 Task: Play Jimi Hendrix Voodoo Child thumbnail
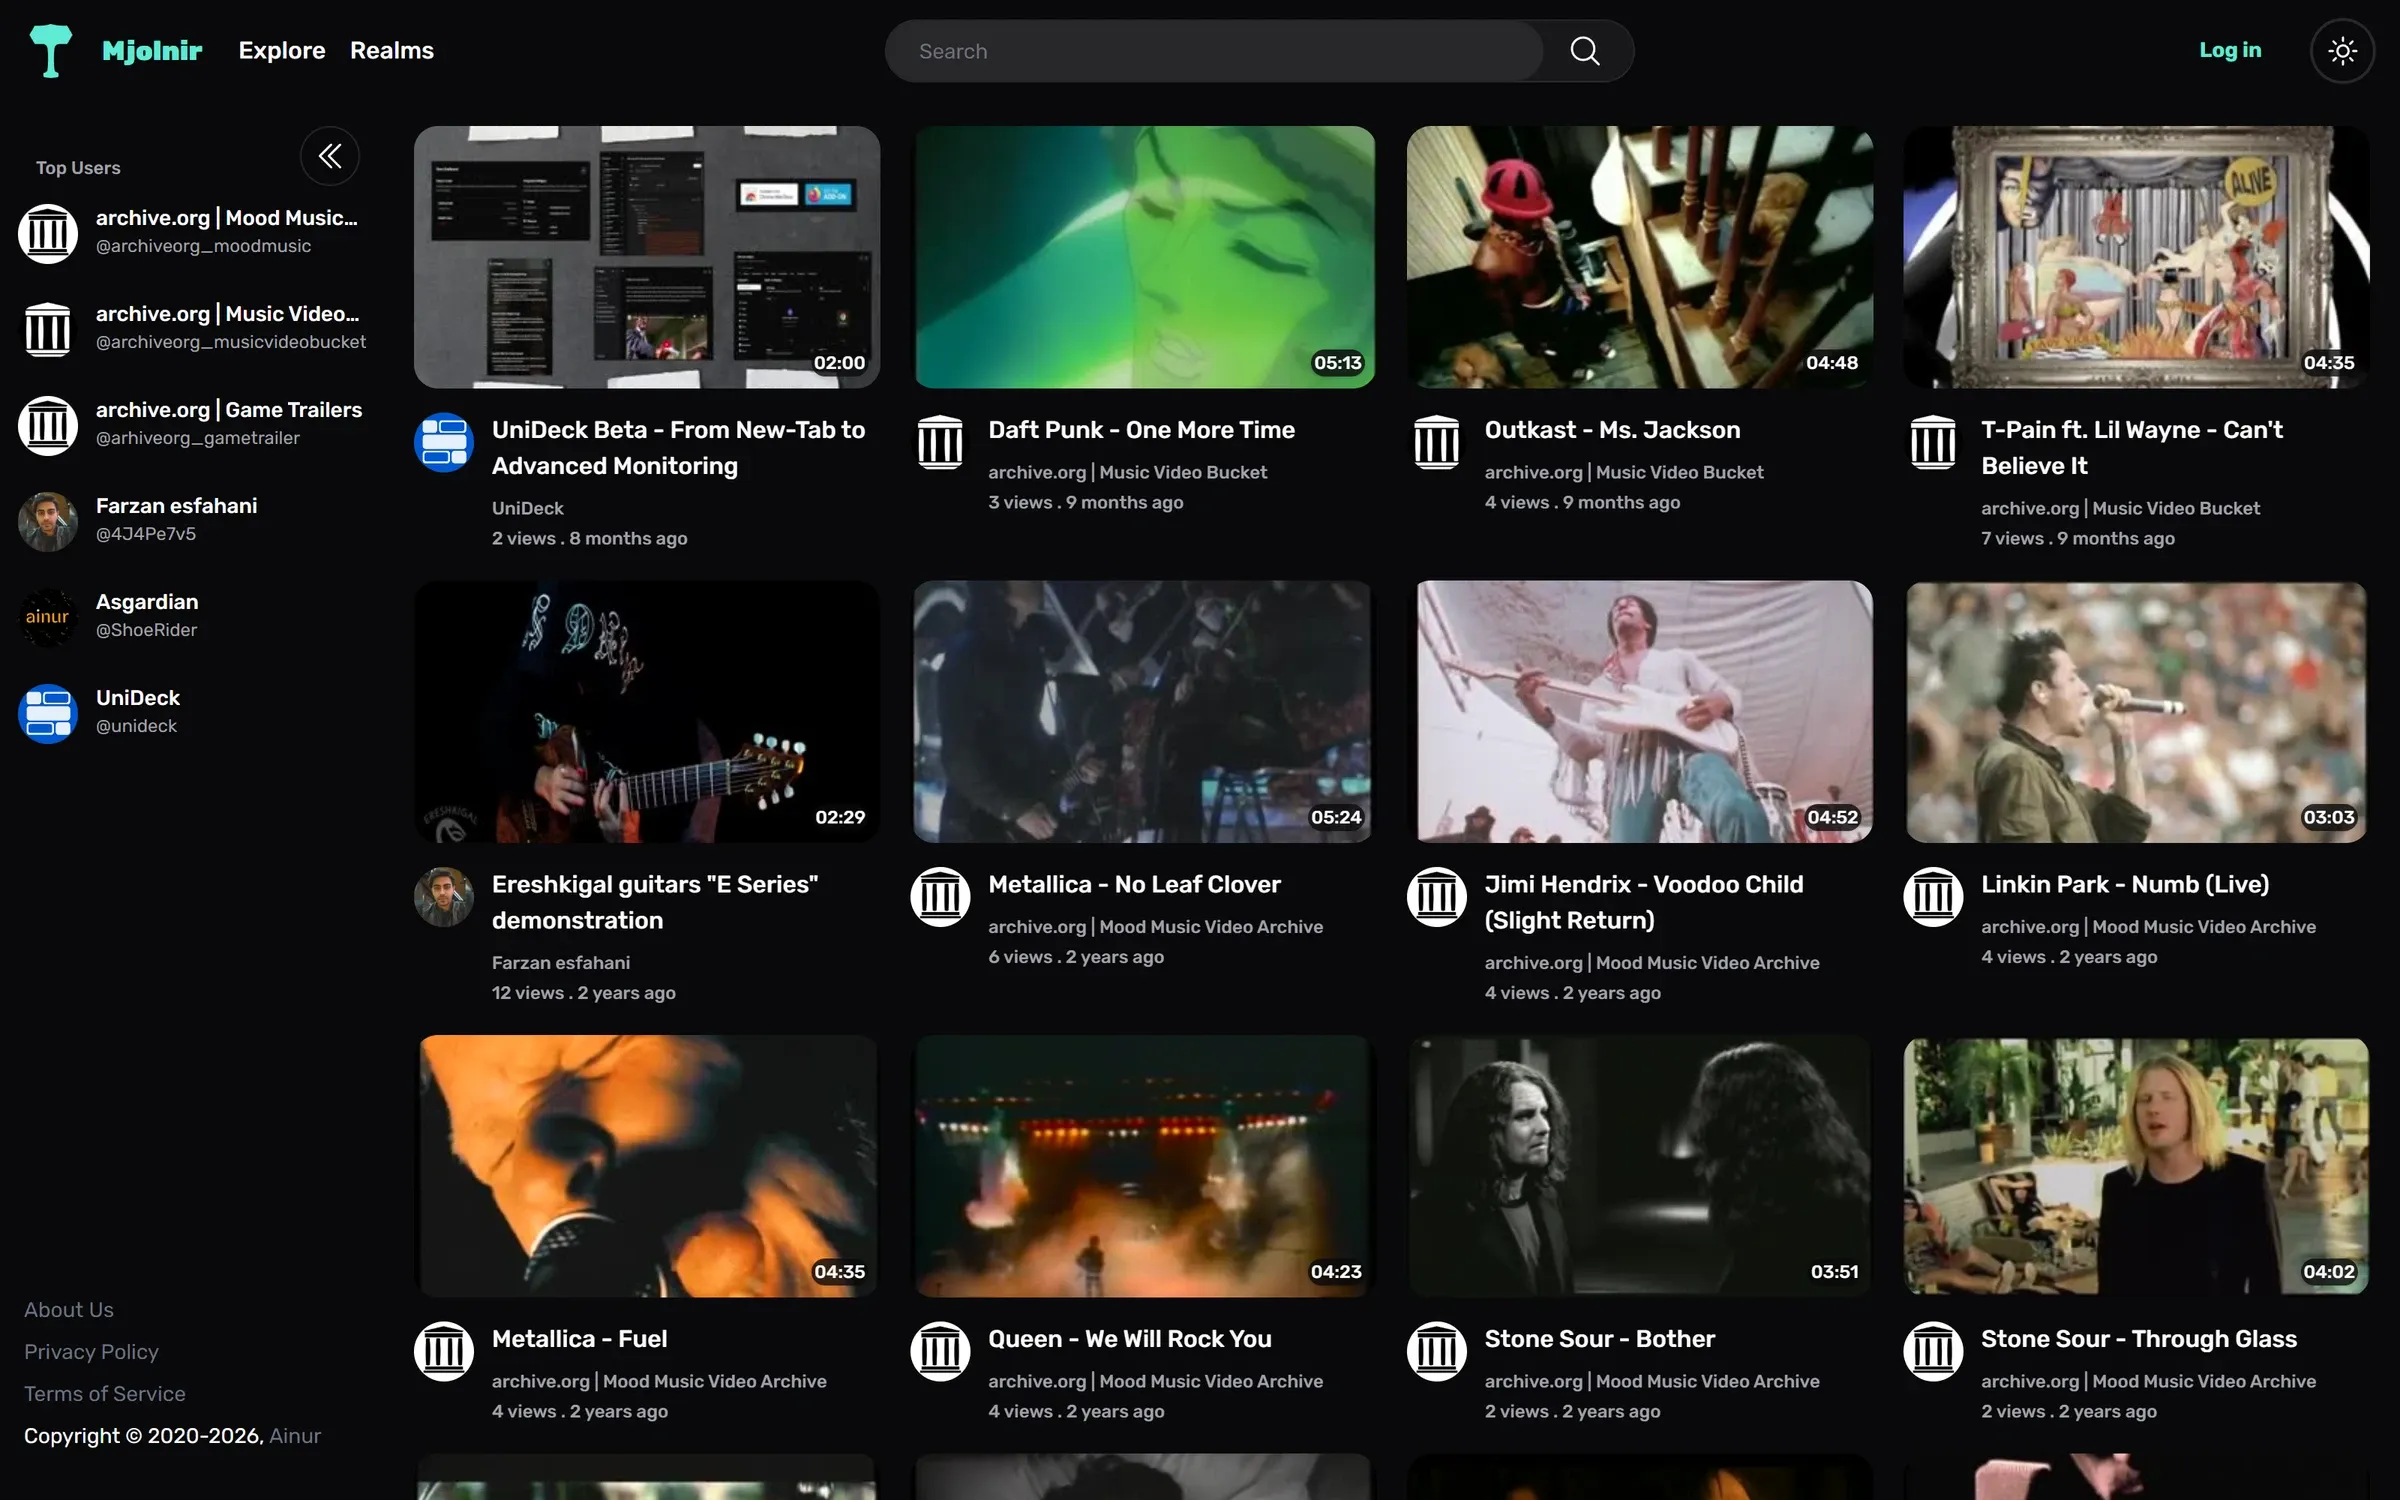(1642, 711)
